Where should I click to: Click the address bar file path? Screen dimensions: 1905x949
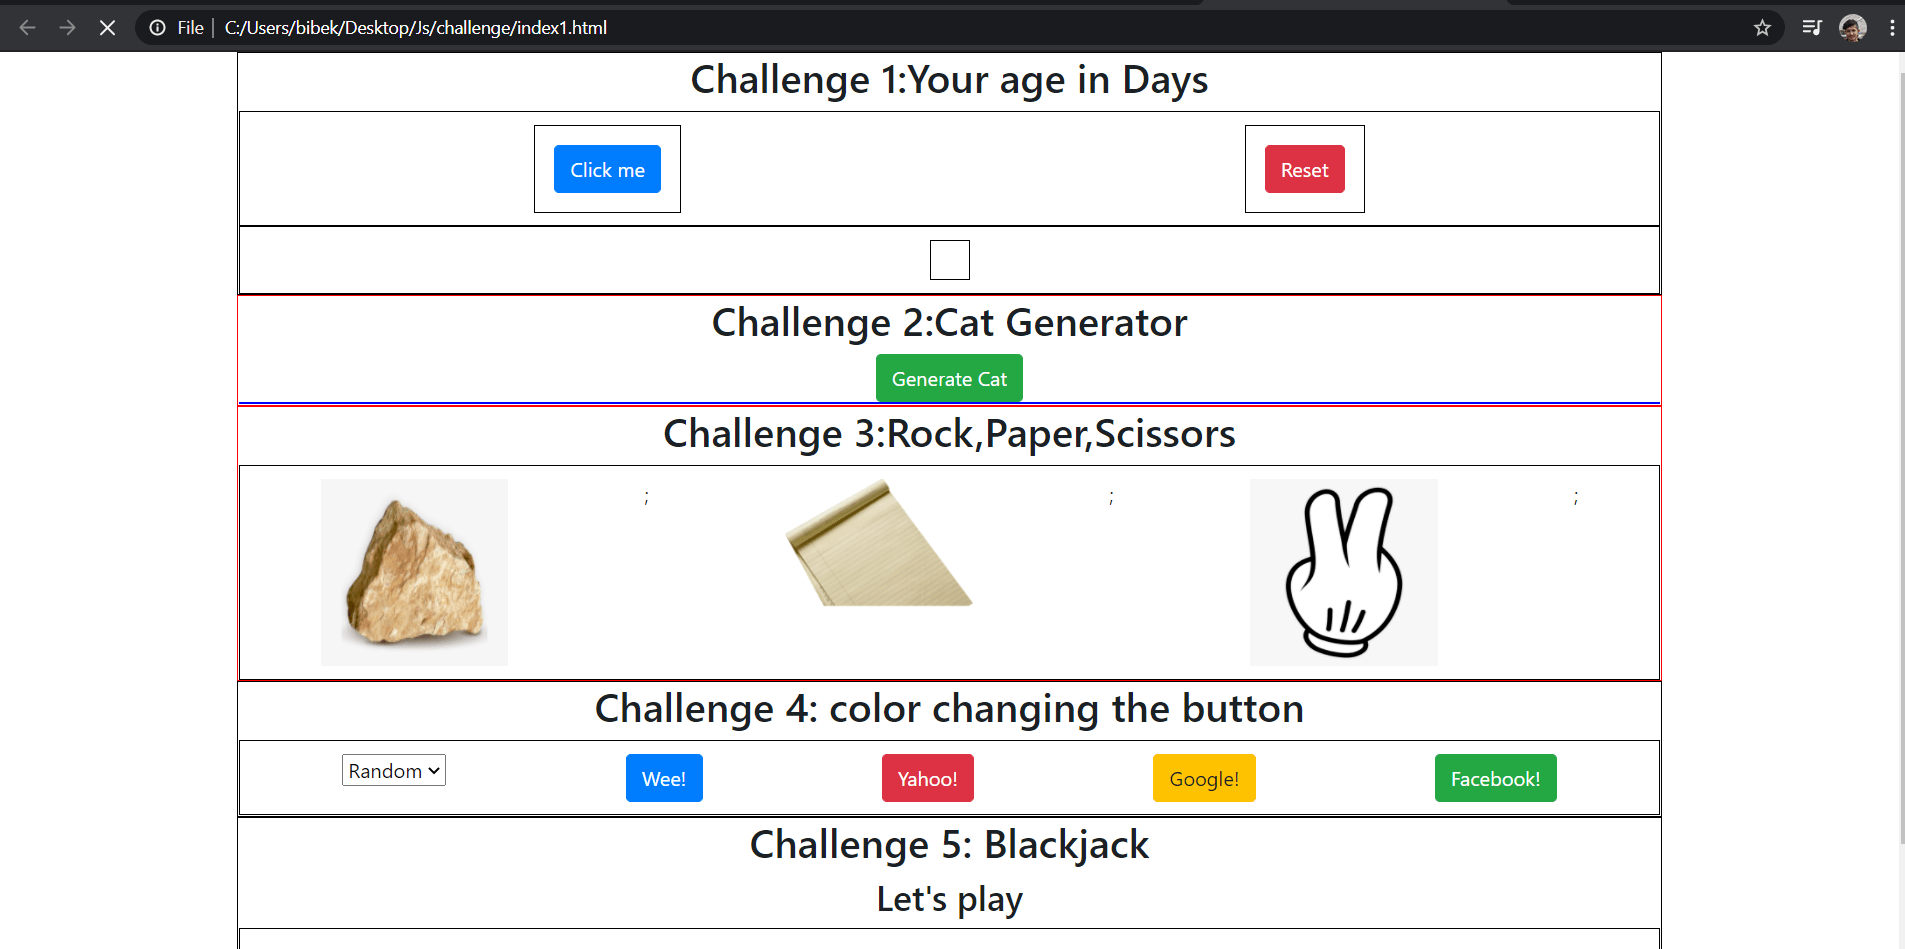pos(415,28)
